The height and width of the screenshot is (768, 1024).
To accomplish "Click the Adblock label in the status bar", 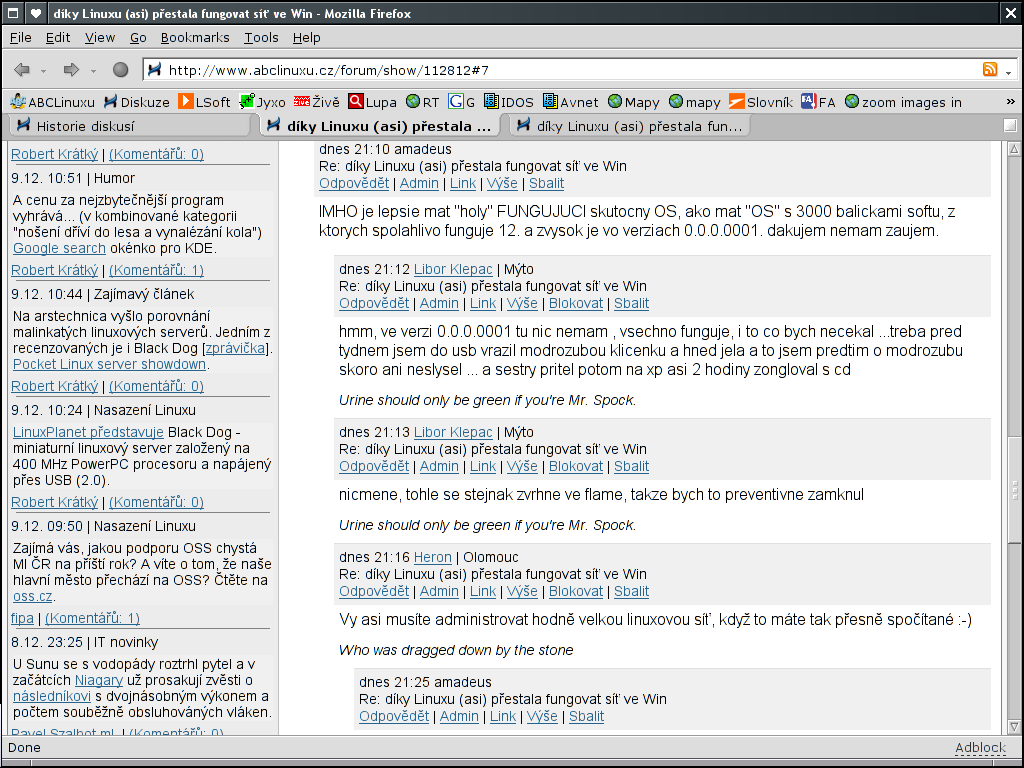I will [x=979, y=747].
